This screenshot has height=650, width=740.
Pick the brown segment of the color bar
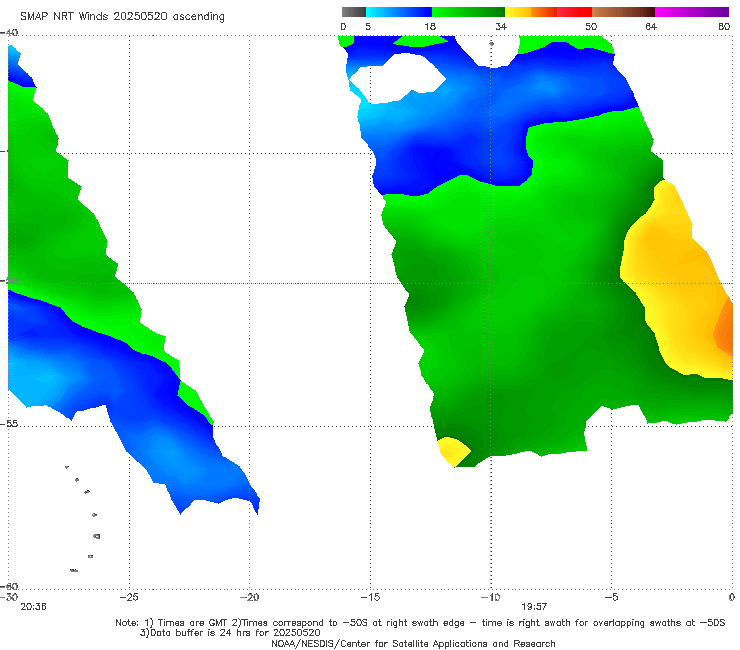tap(623, 12)
